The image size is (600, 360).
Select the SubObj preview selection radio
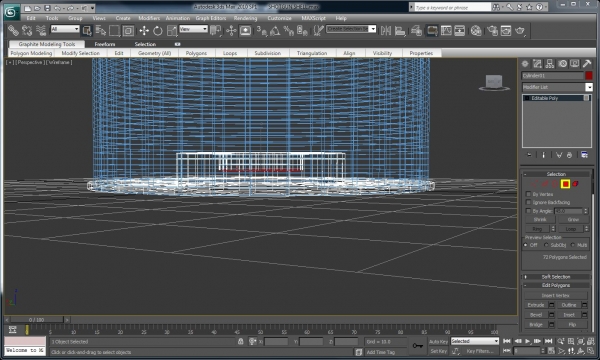546,245
